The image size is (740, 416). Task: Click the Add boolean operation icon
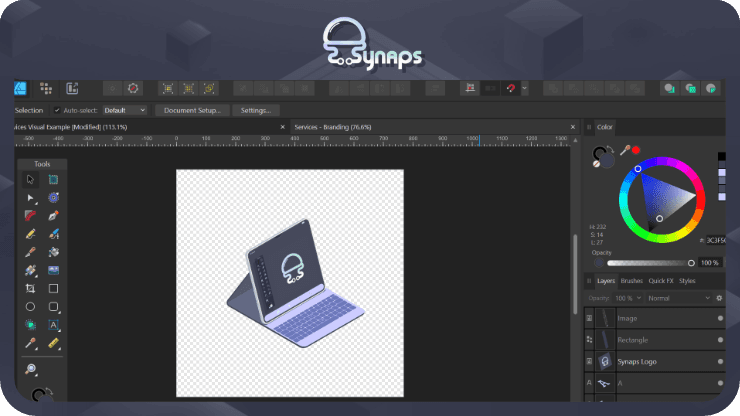[553, 88]
